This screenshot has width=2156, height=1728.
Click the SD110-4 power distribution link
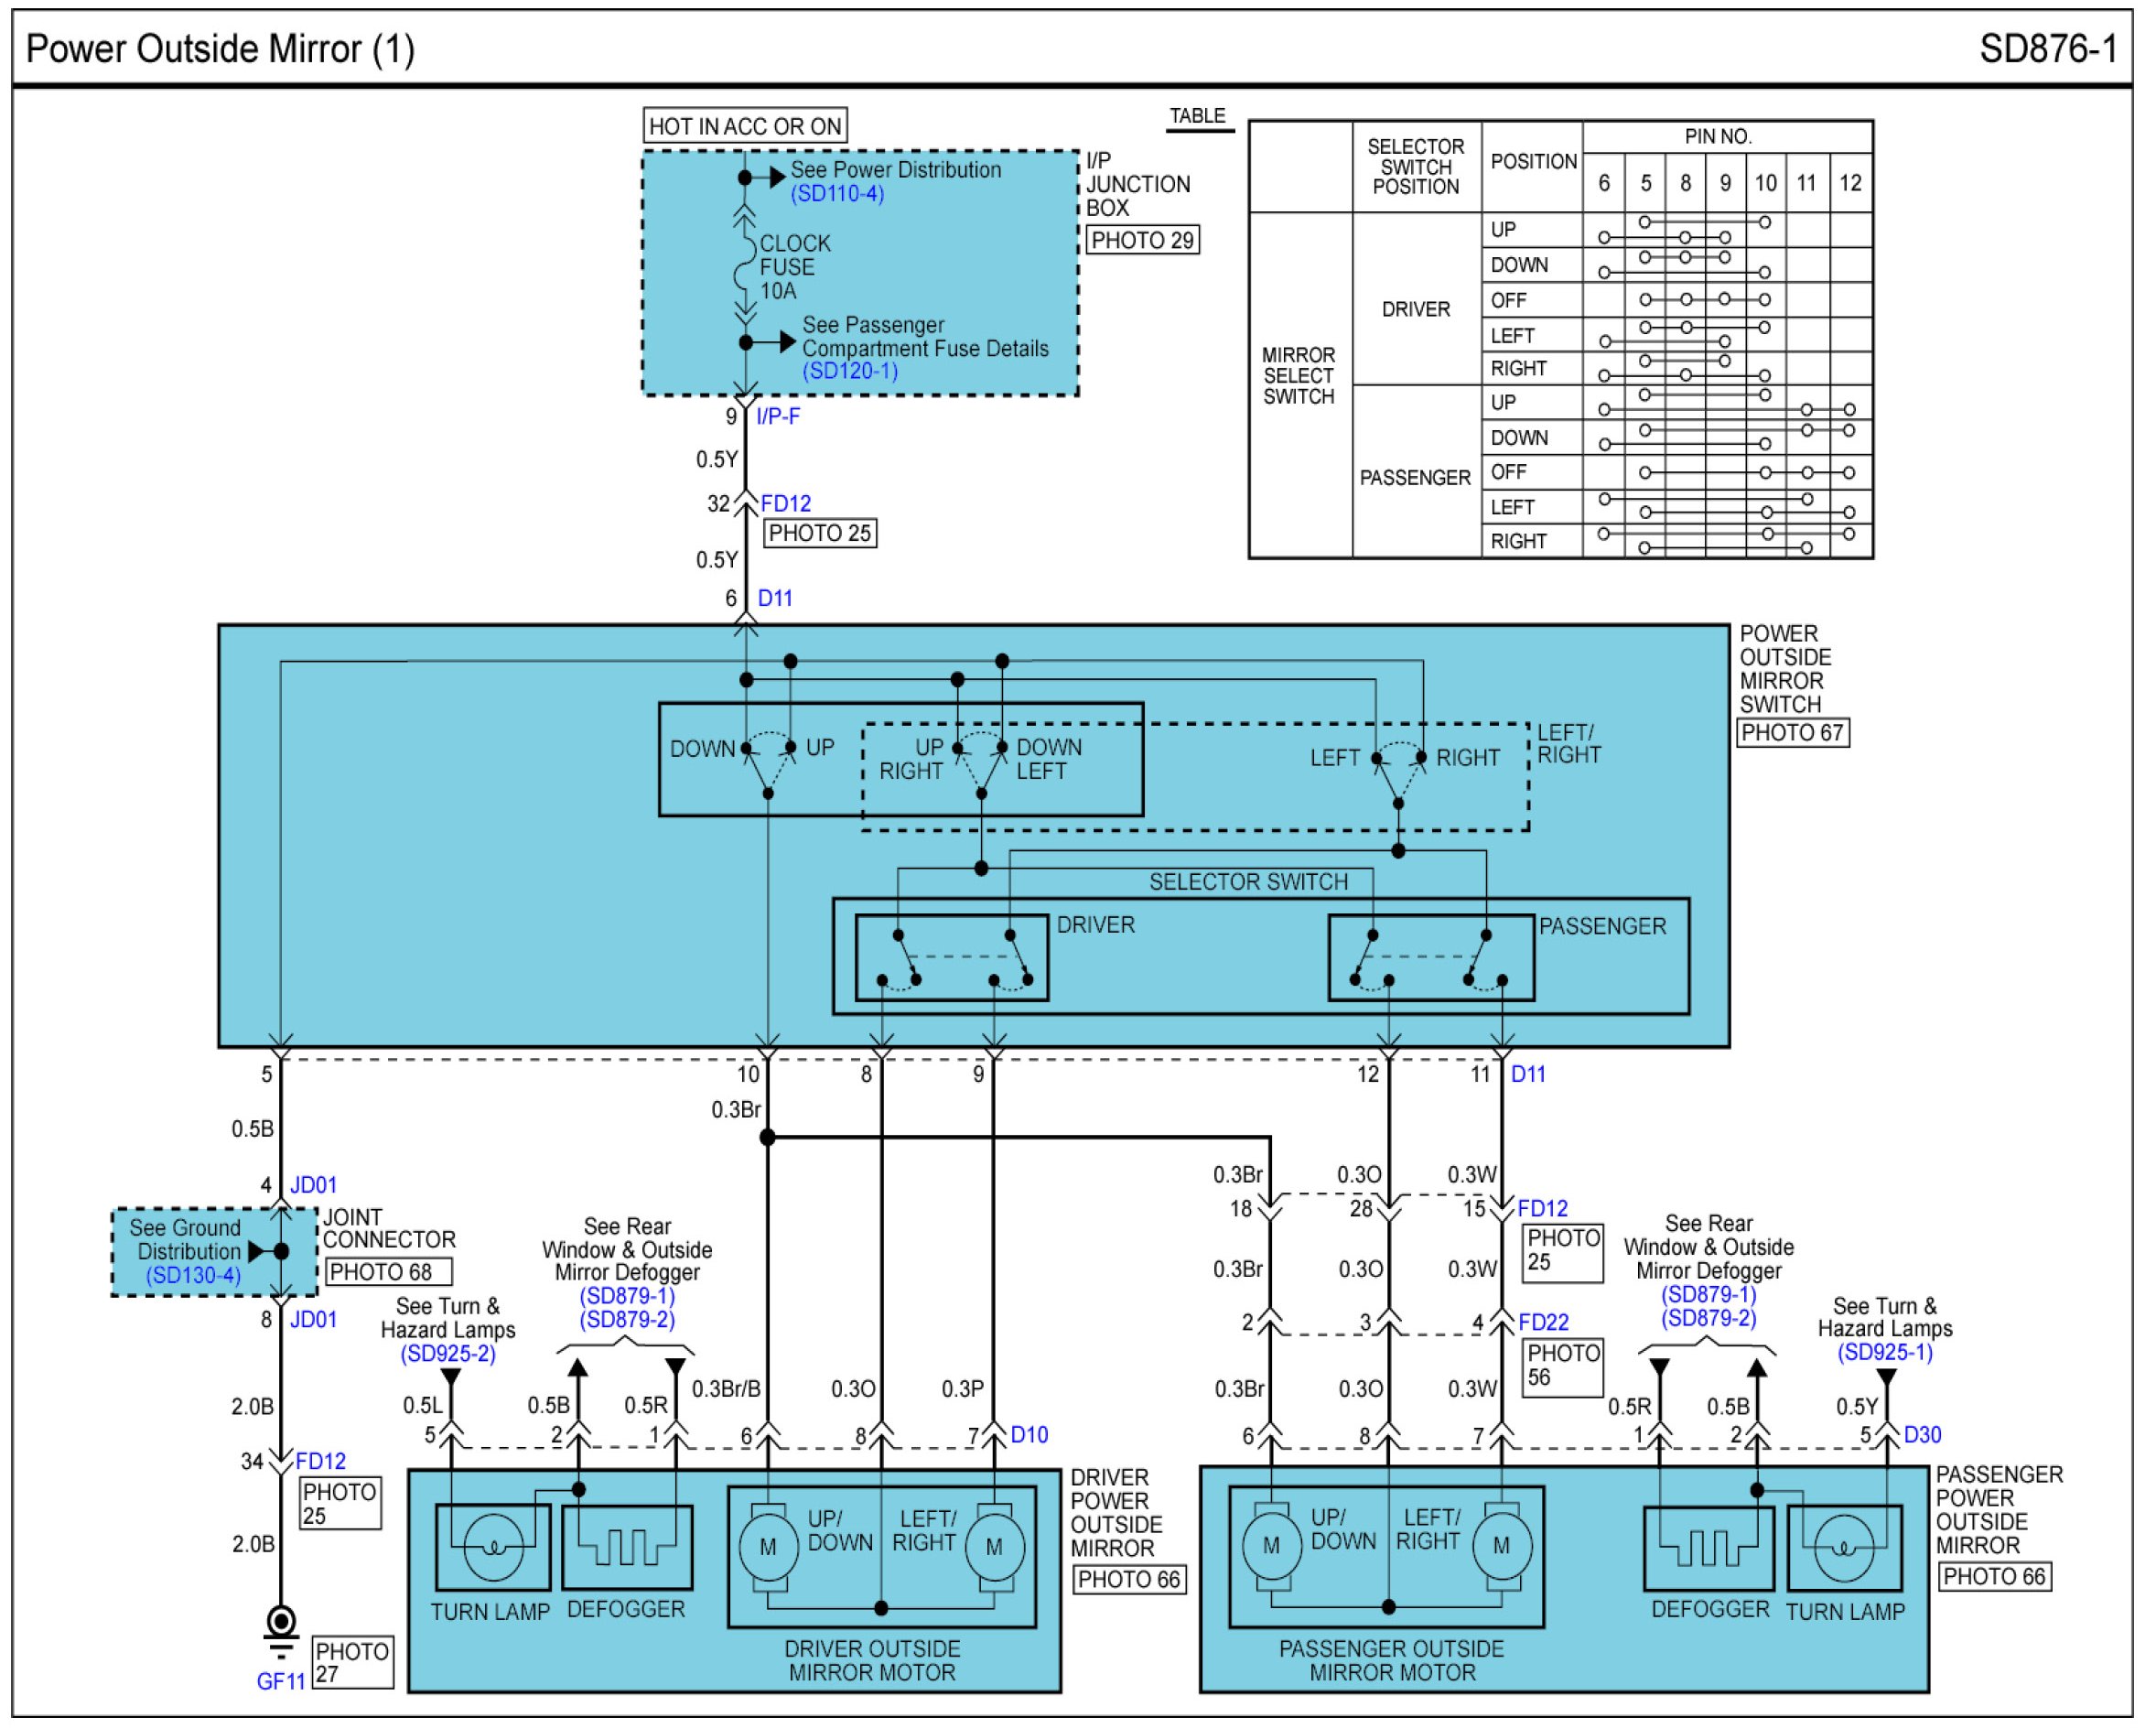point(837,194)
